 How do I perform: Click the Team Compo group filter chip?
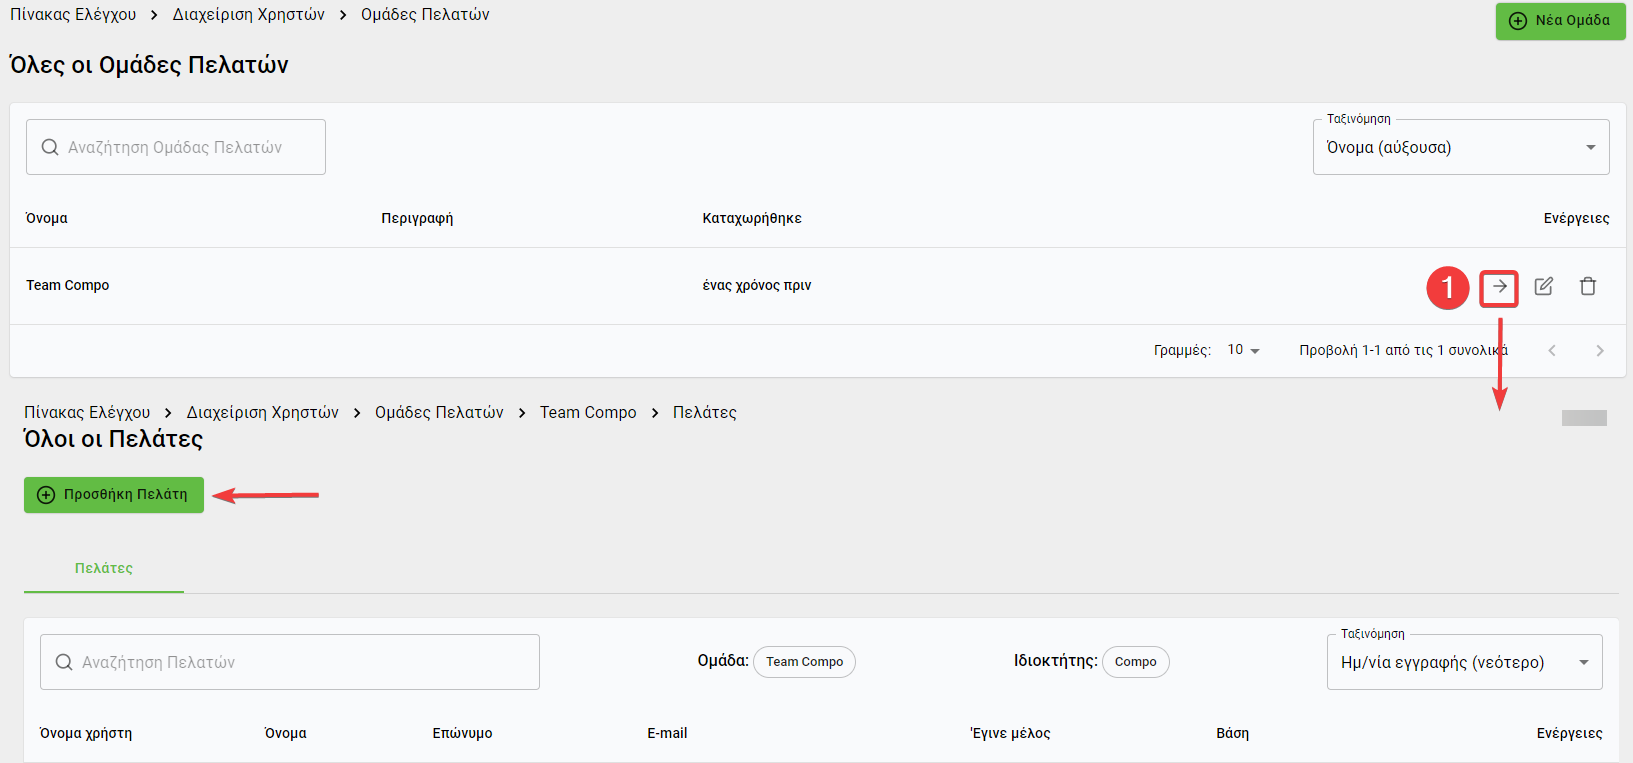pyautogui.click(x=804, y=662)
